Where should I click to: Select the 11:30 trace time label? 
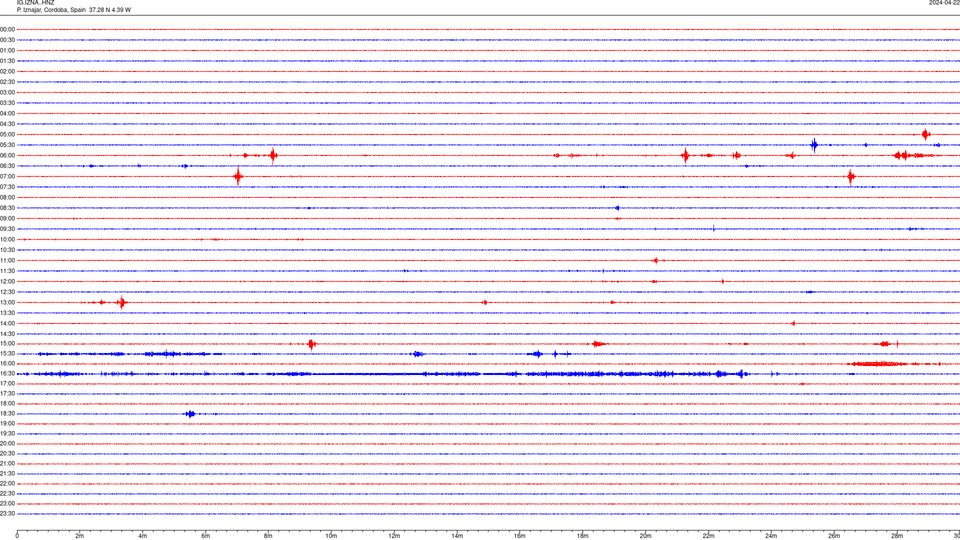click(x=7, y=271)
